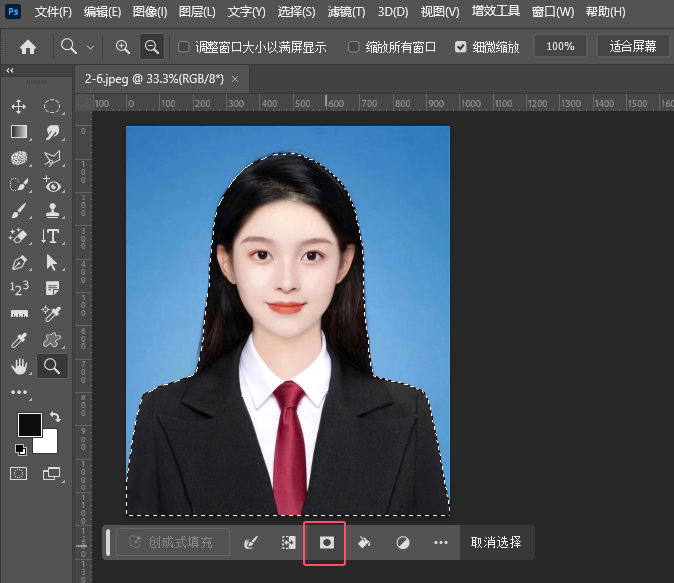Viewport: 674px width, 583px height.
Task: Uncheck the 细微缩放 checkbox
Action: tap(460, 47)
